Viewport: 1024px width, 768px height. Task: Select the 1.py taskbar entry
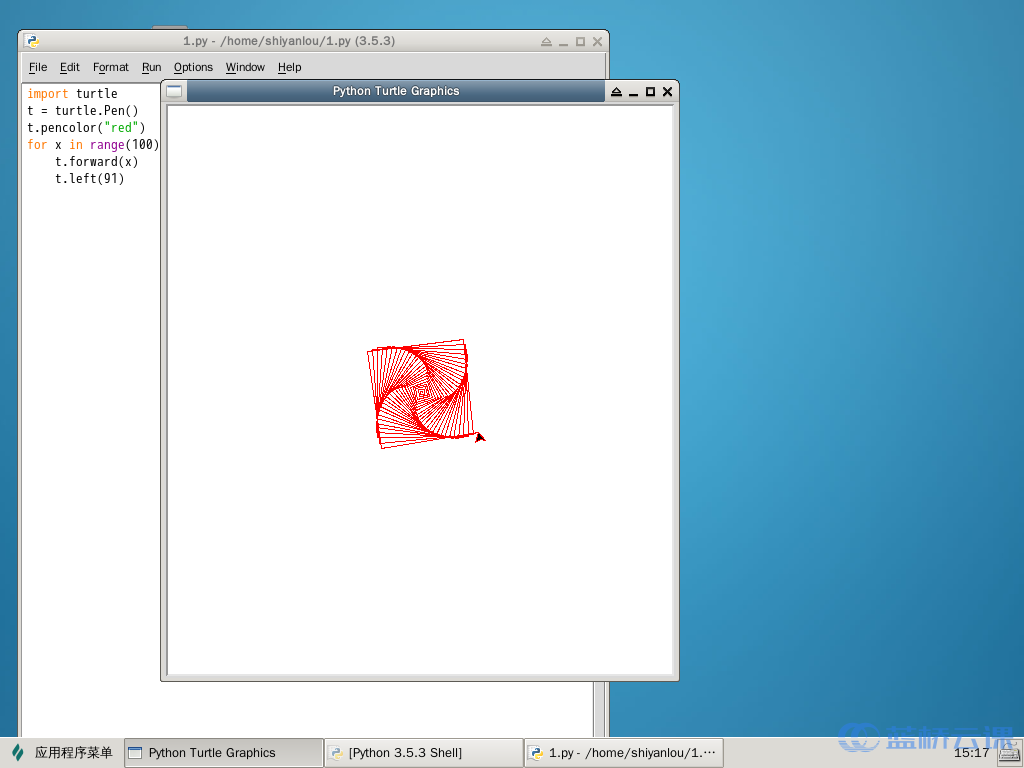click(x=623, y=753)
